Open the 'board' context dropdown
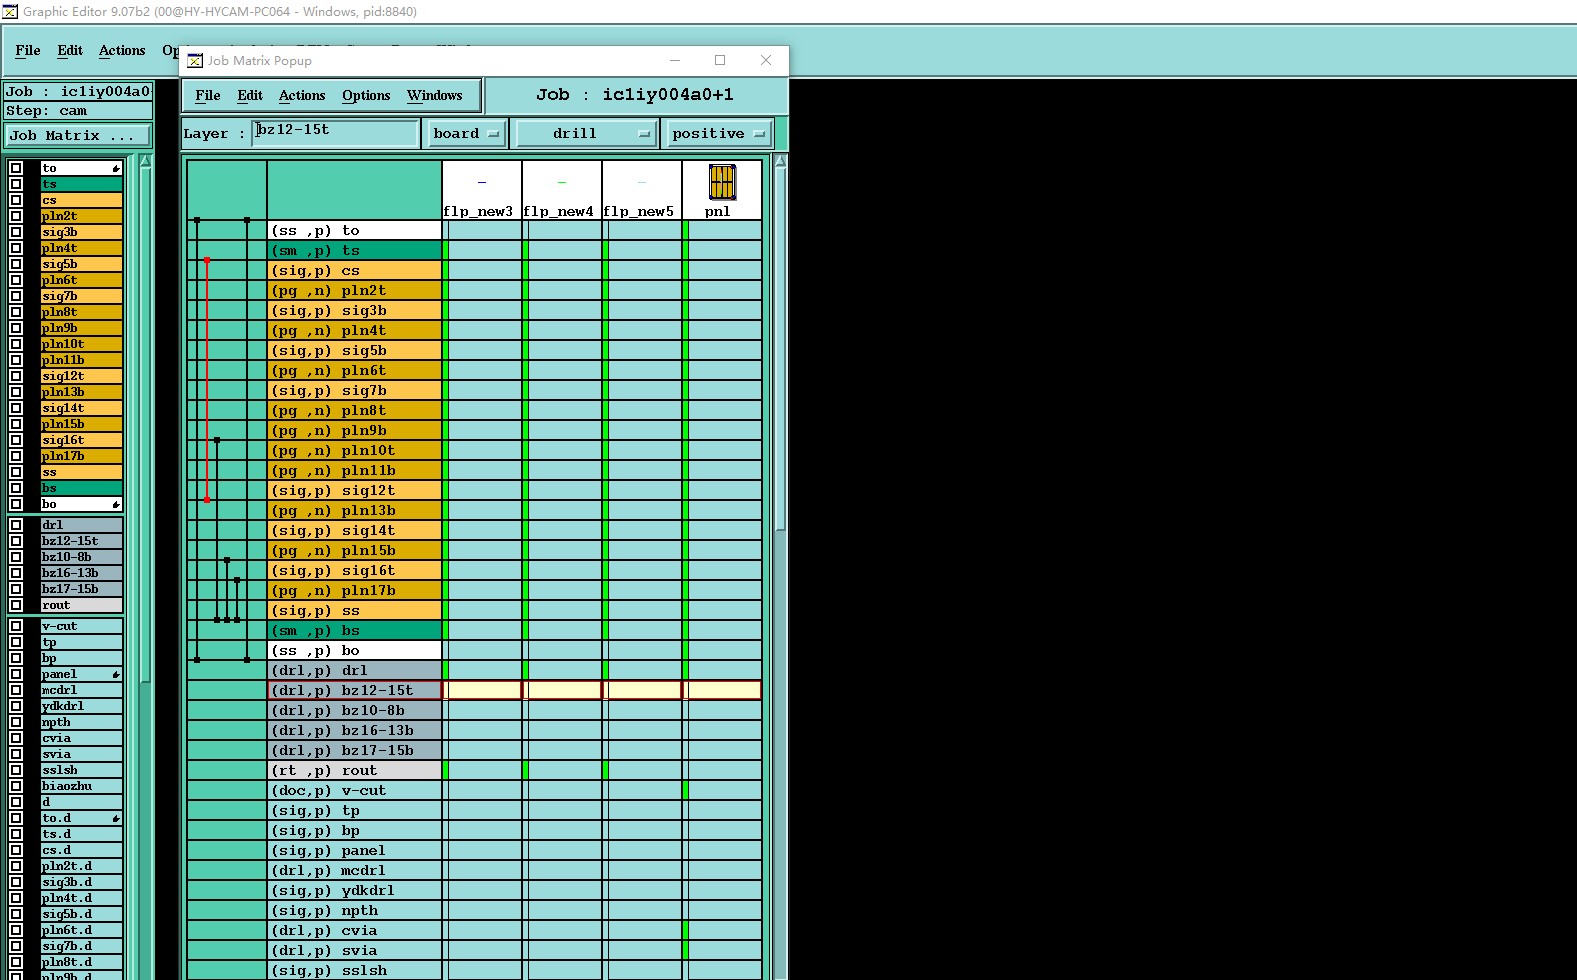The height and width of the screenshot is (980, 1577). [x=466, y=133]
